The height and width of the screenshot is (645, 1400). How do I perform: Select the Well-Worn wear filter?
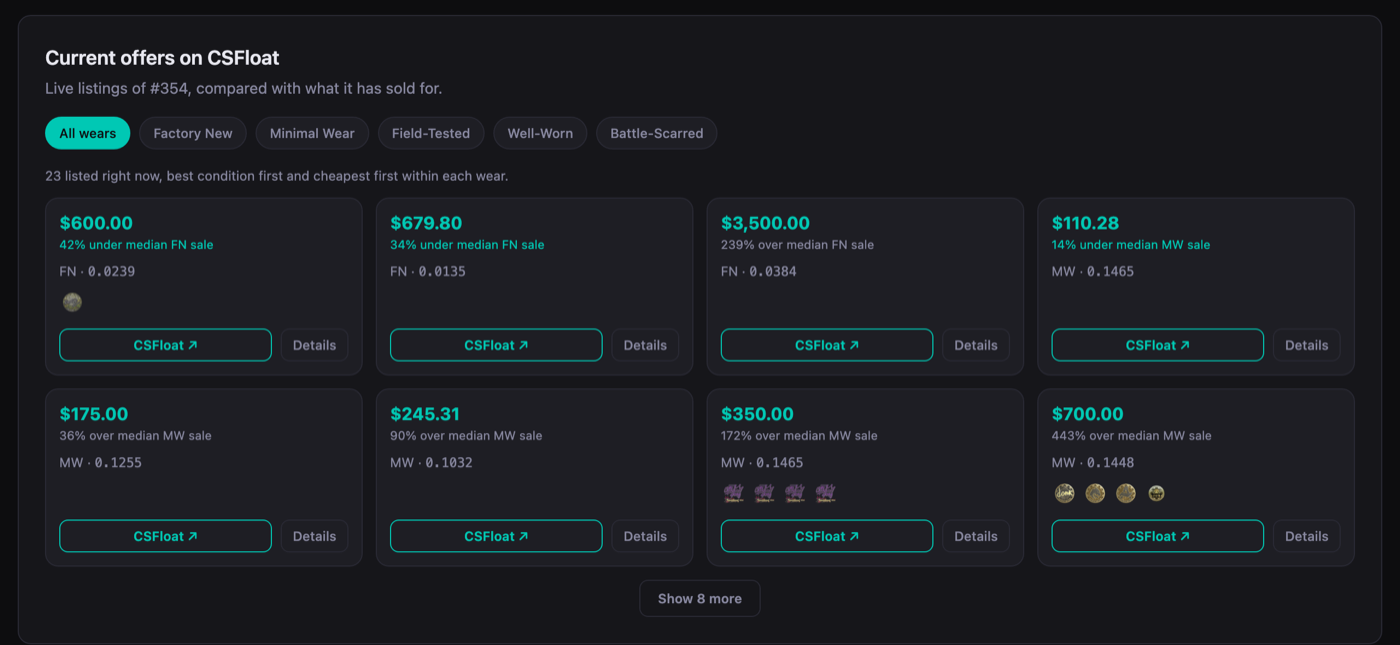click(540, 133)
